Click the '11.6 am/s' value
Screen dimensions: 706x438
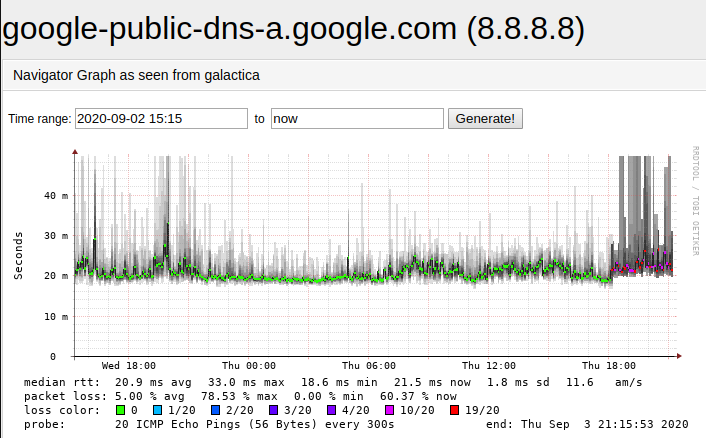[x=604, y=383]
